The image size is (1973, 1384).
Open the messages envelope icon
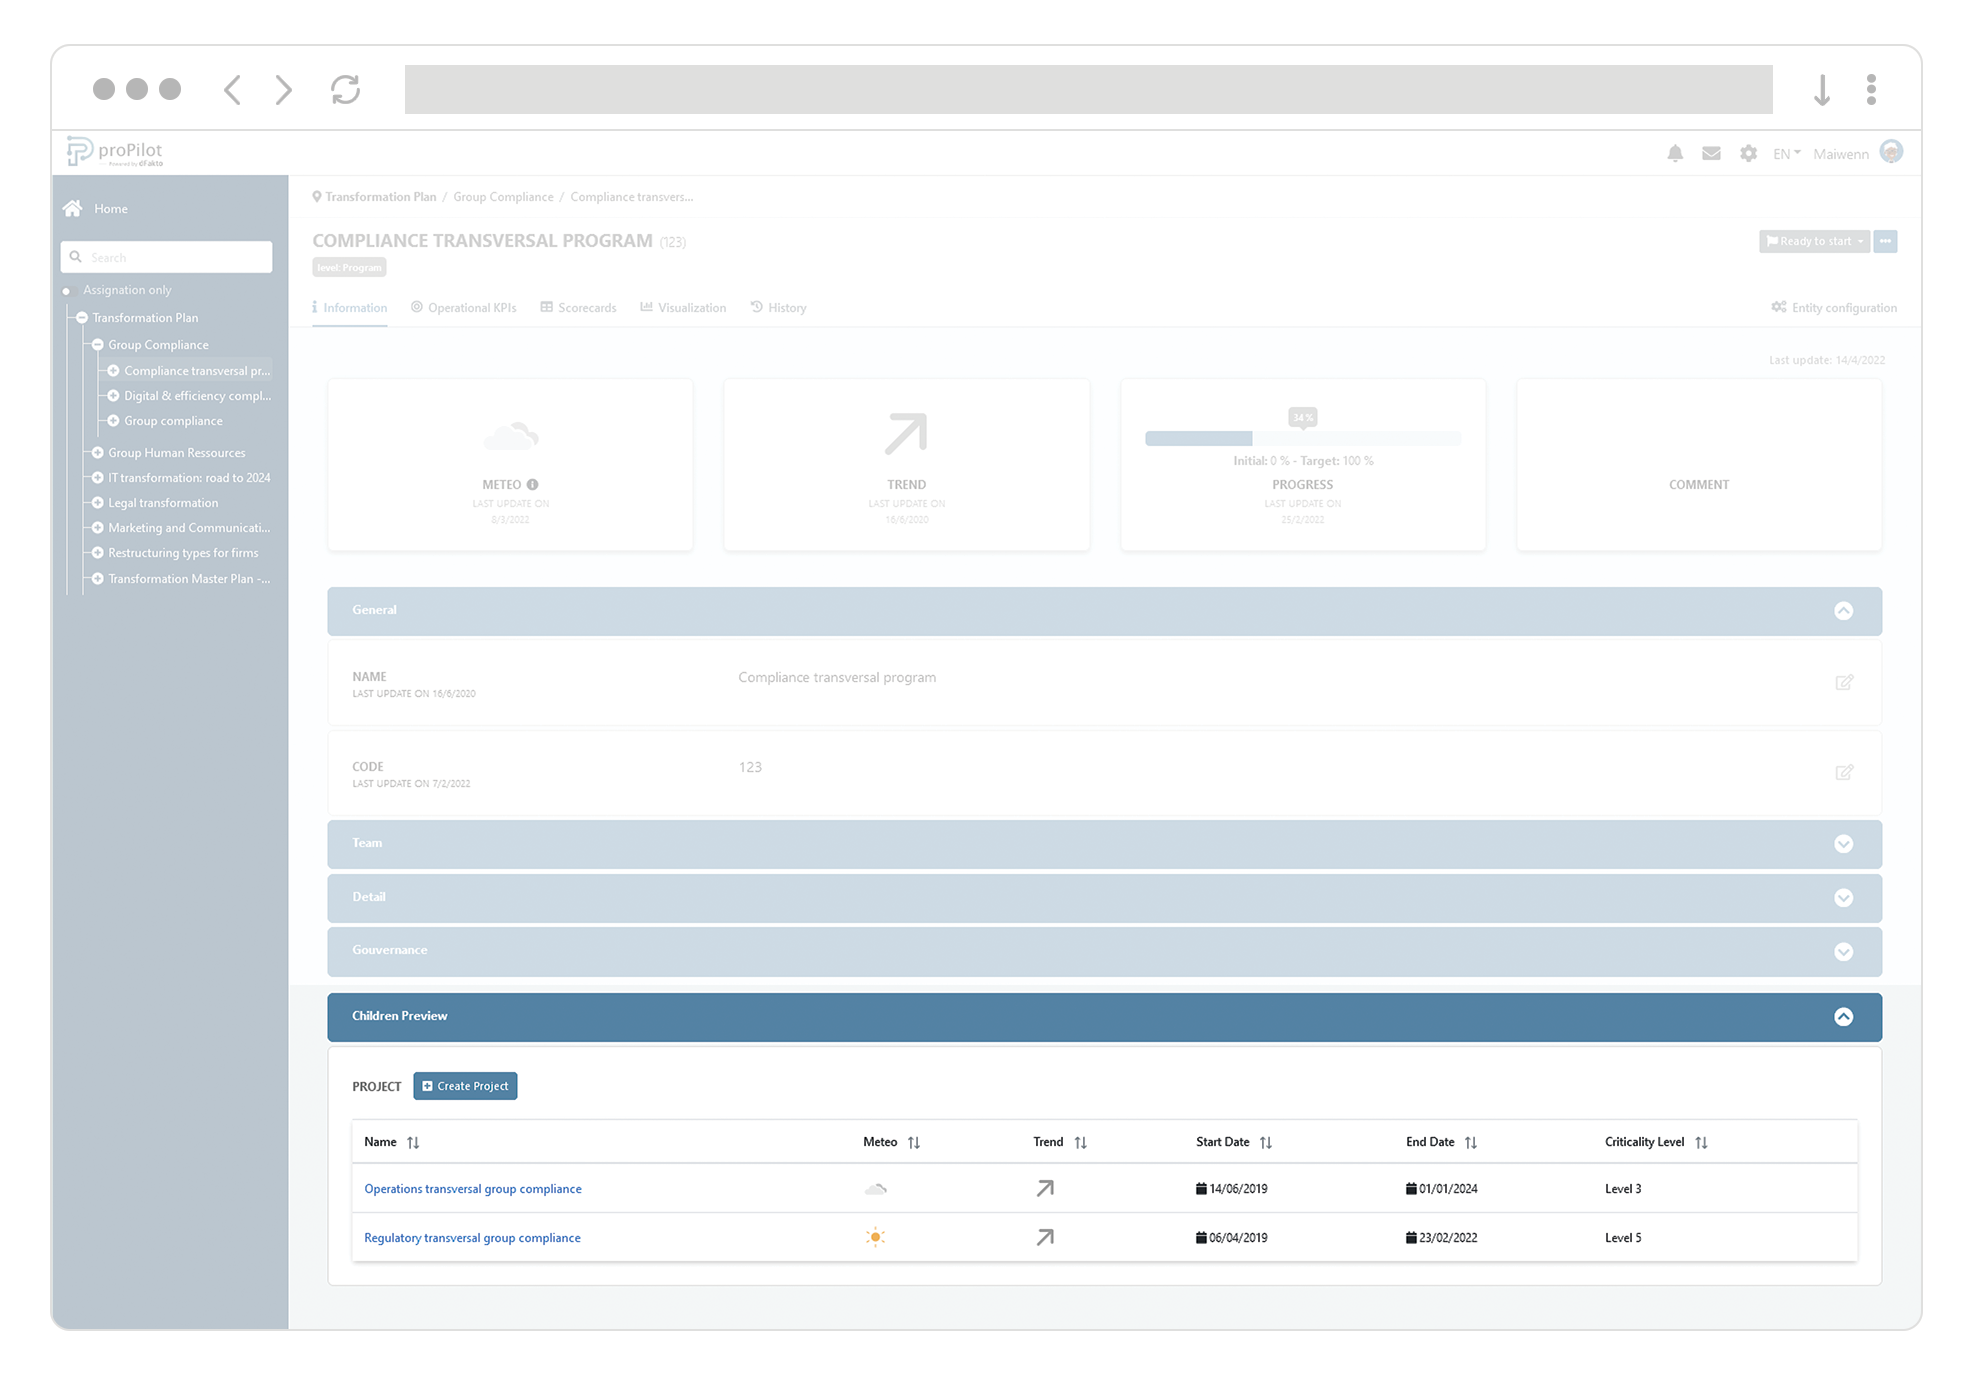[x=1711, y=153]
